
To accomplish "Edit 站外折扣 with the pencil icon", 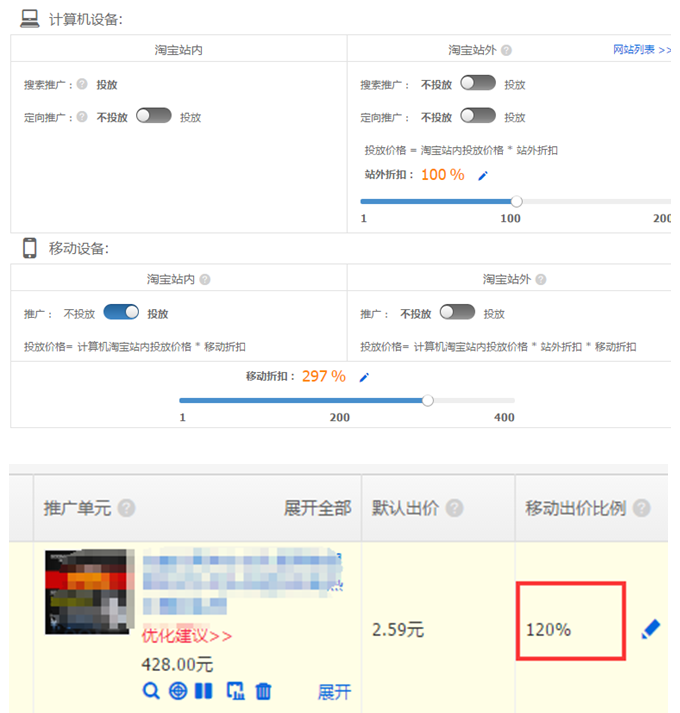I will [483, 176].
